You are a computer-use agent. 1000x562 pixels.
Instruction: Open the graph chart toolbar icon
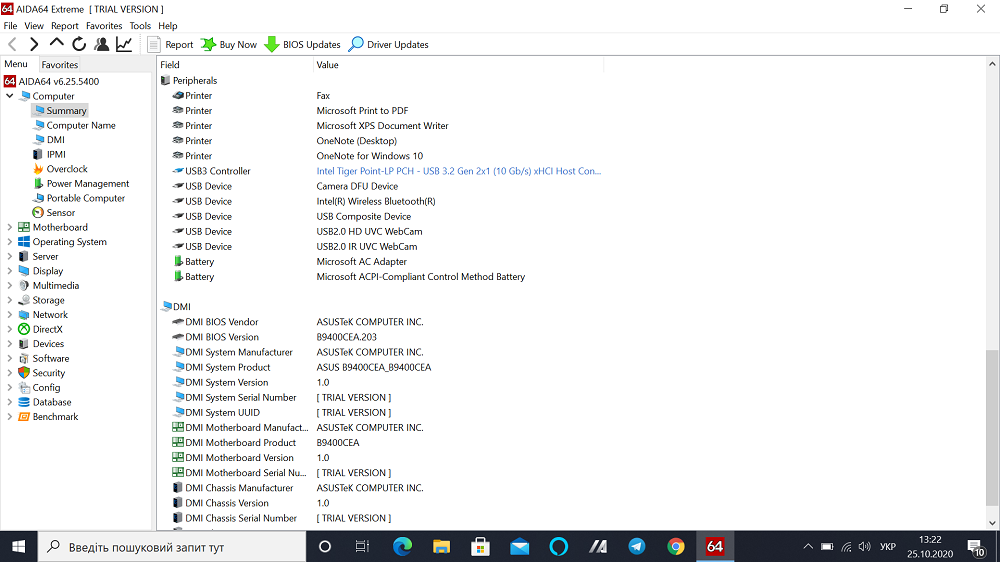(x=124, y=44)
